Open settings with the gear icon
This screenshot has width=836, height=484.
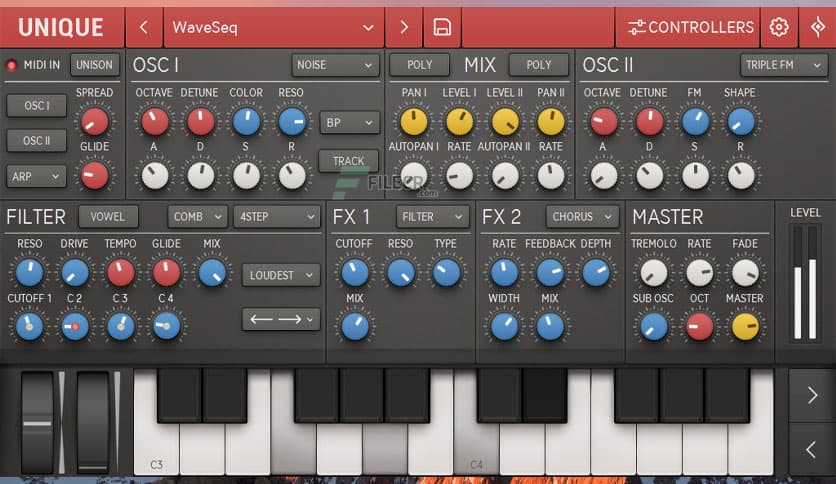click(779, 27)
